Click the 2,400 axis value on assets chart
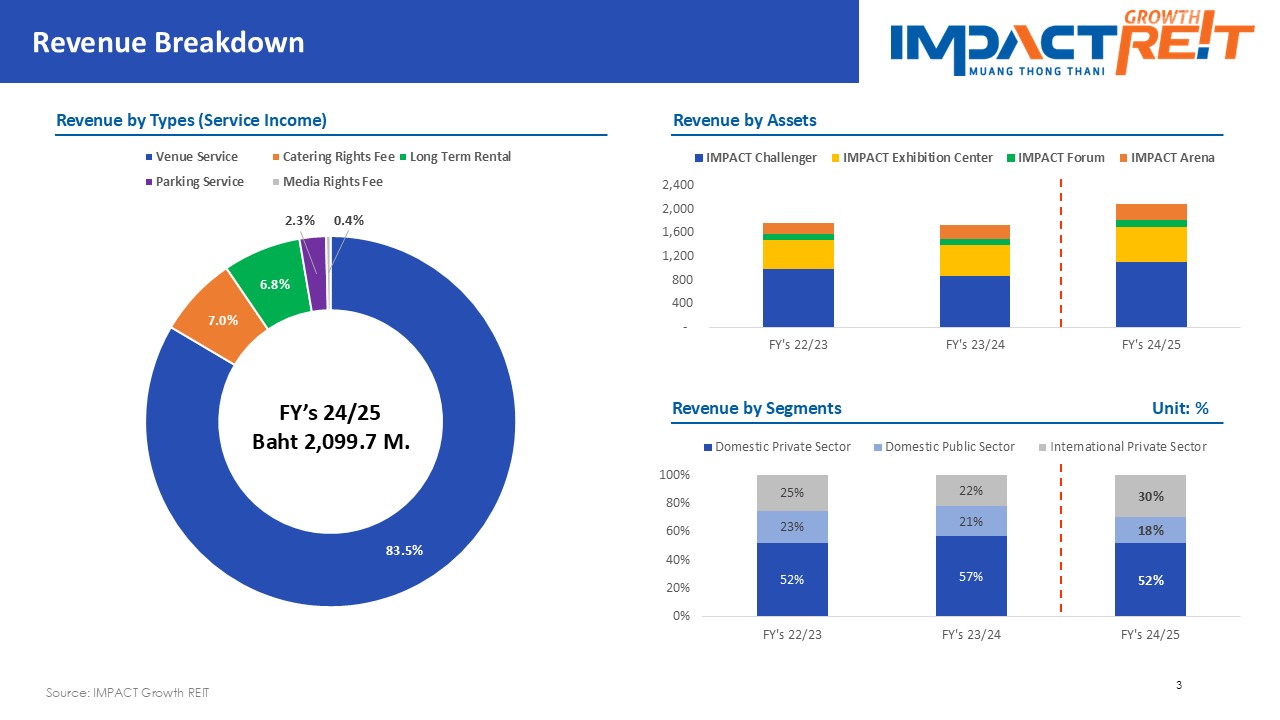1280x720 pixels. (x=678, y=185)
